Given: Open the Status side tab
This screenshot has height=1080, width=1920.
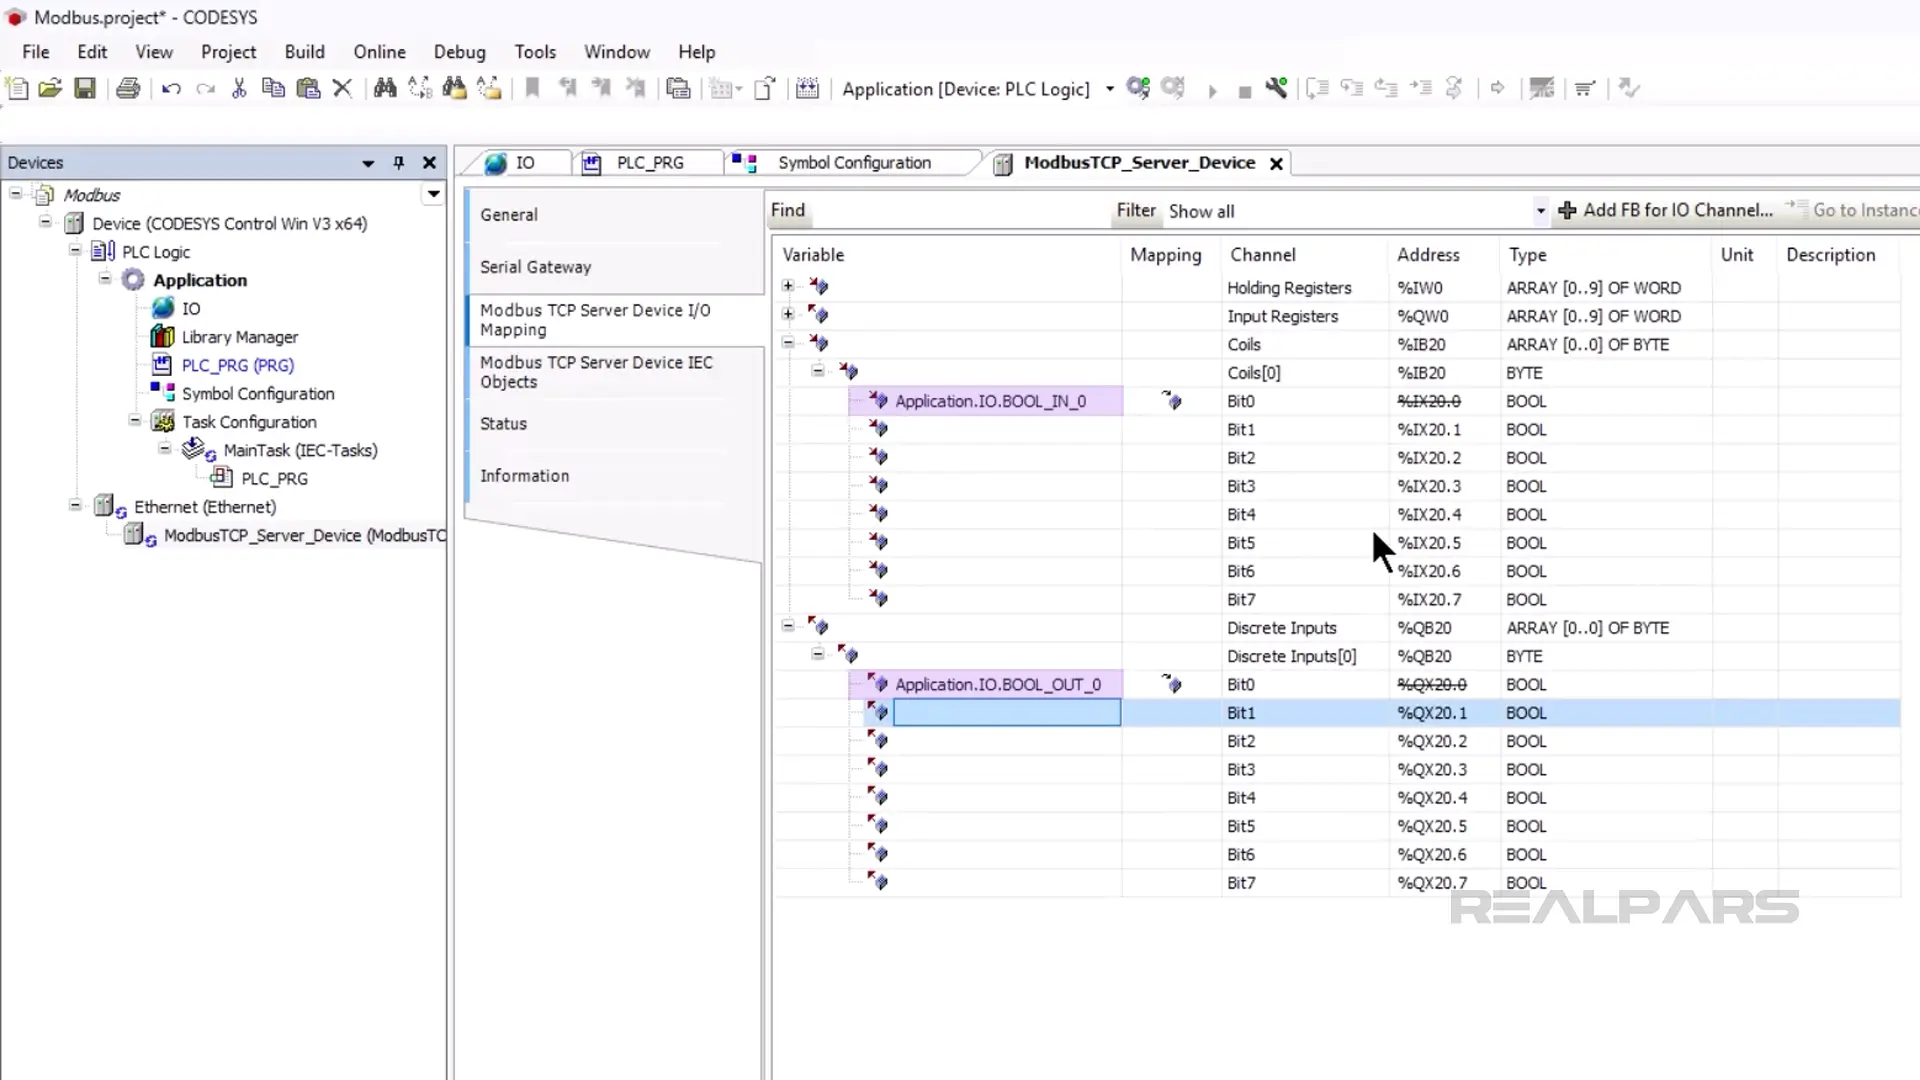Looking at the screenshot, I should pyautogui.click(x=614, y=424).
